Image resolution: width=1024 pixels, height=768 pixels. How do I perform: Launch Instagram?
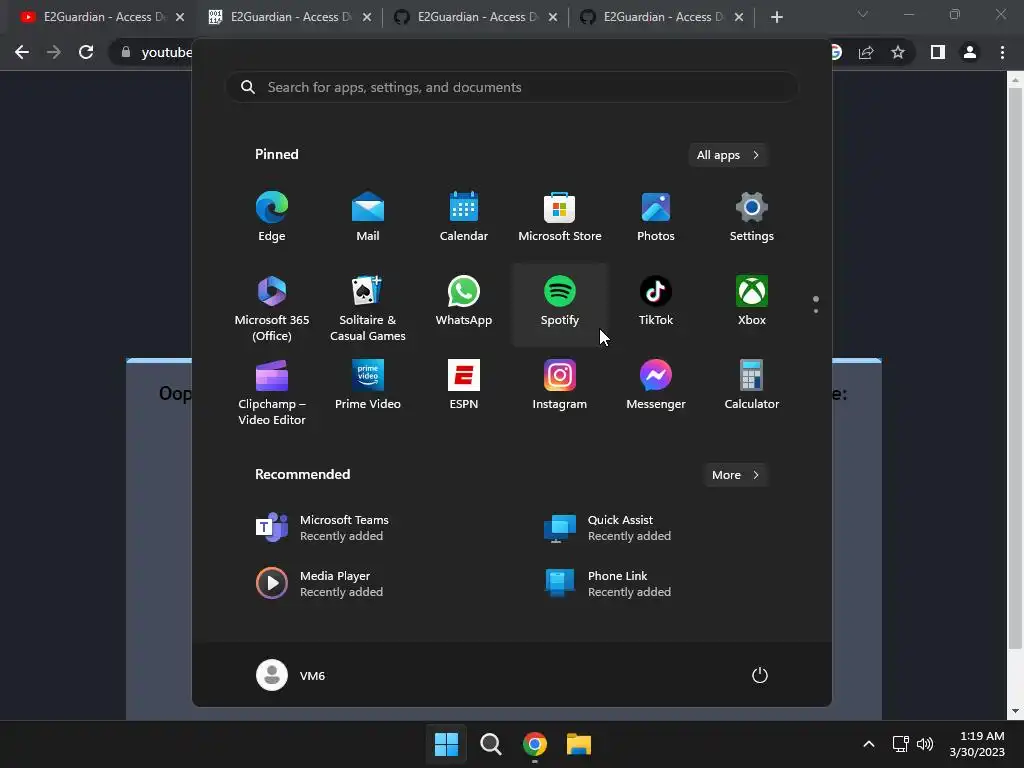pyautogui.click(x=560, y=385)
